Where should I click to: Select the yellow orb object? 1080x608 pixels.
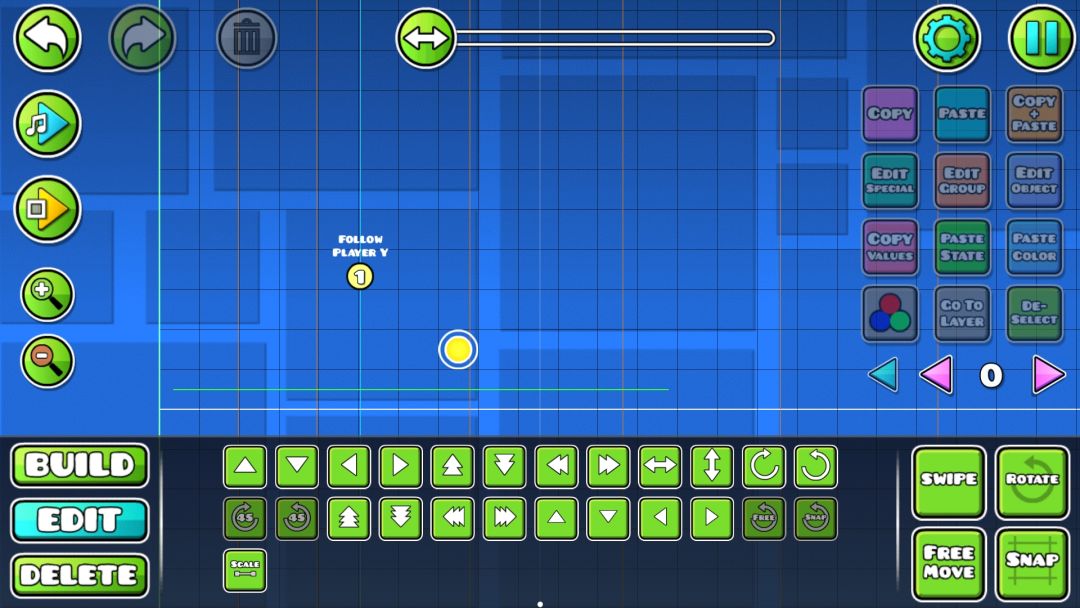(457, 350)
